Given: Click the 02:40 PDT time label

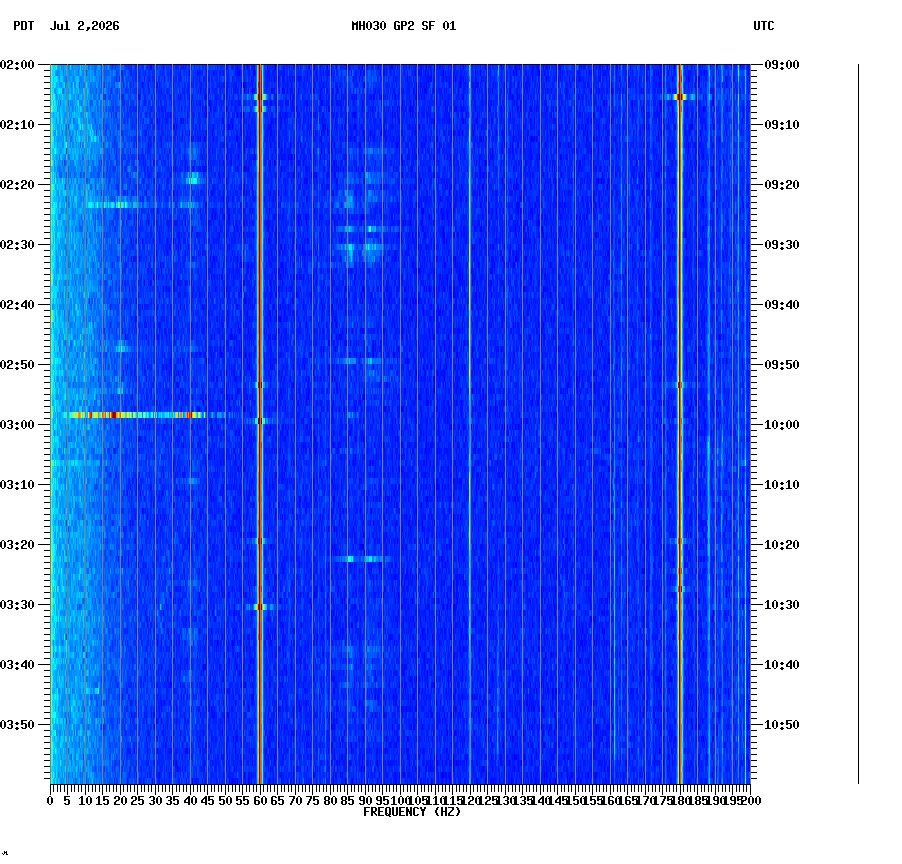Looking at the screenshot, I should [17, 305].
